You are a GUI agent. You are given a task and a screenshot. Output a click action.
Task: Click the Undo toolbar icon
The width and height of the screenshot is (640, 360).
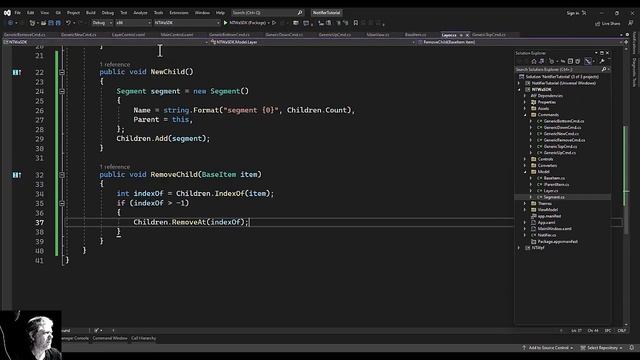[68, 23]
